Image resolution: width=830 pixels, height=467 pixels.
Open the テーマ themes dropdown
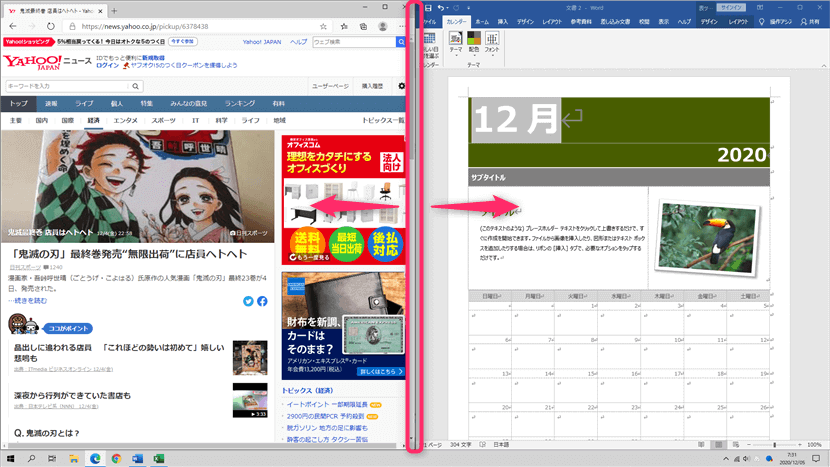point(456,44)
